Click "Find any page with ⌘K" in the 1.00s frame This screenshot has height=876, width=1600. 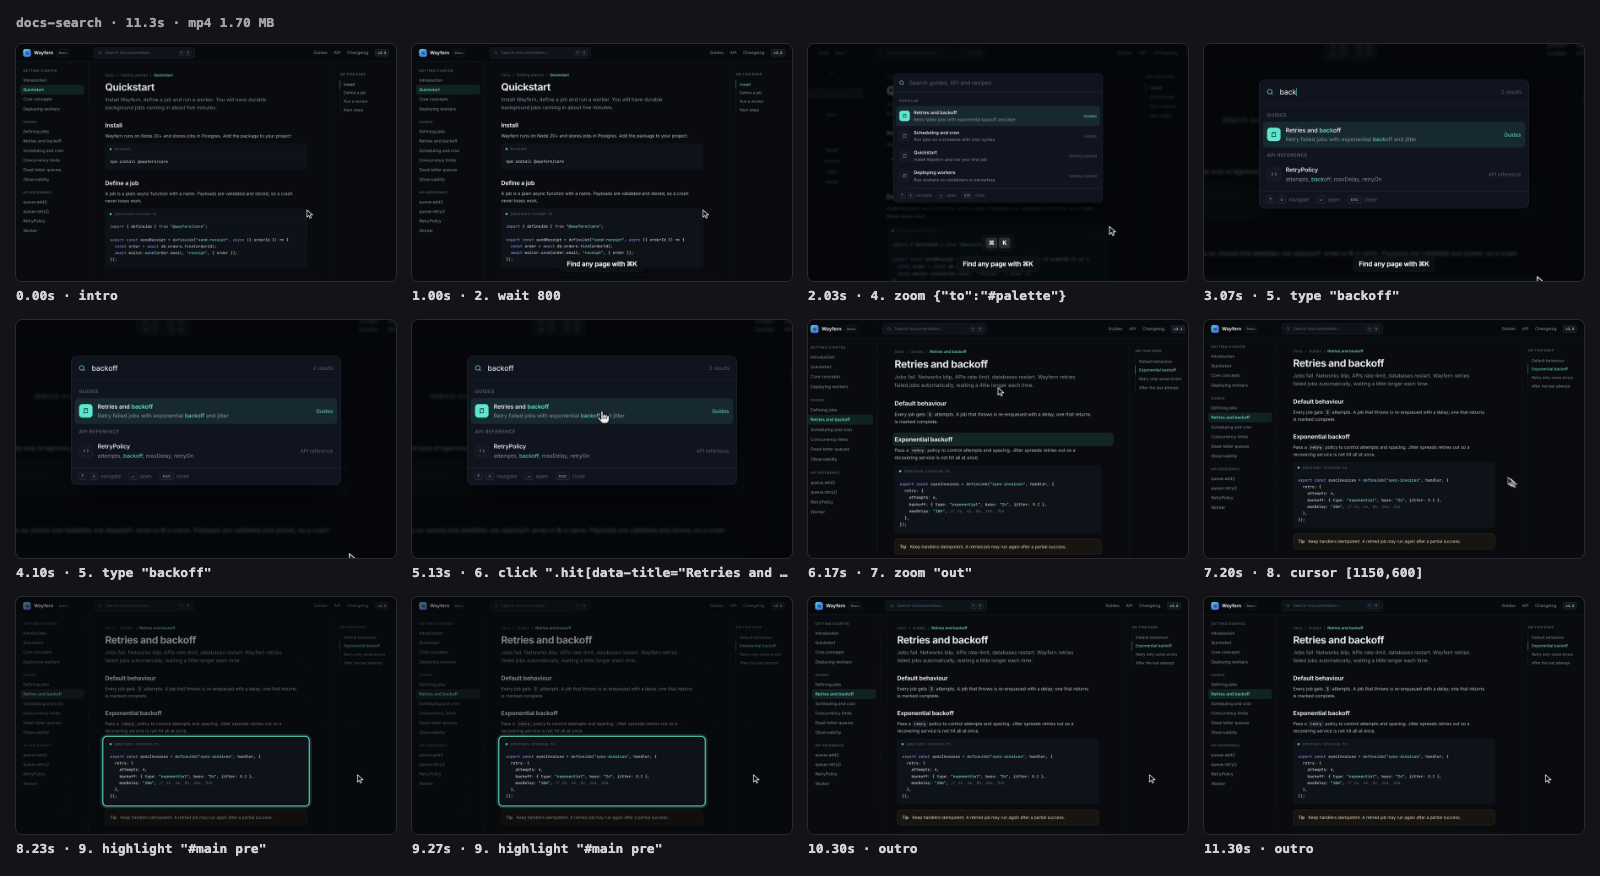602,264
